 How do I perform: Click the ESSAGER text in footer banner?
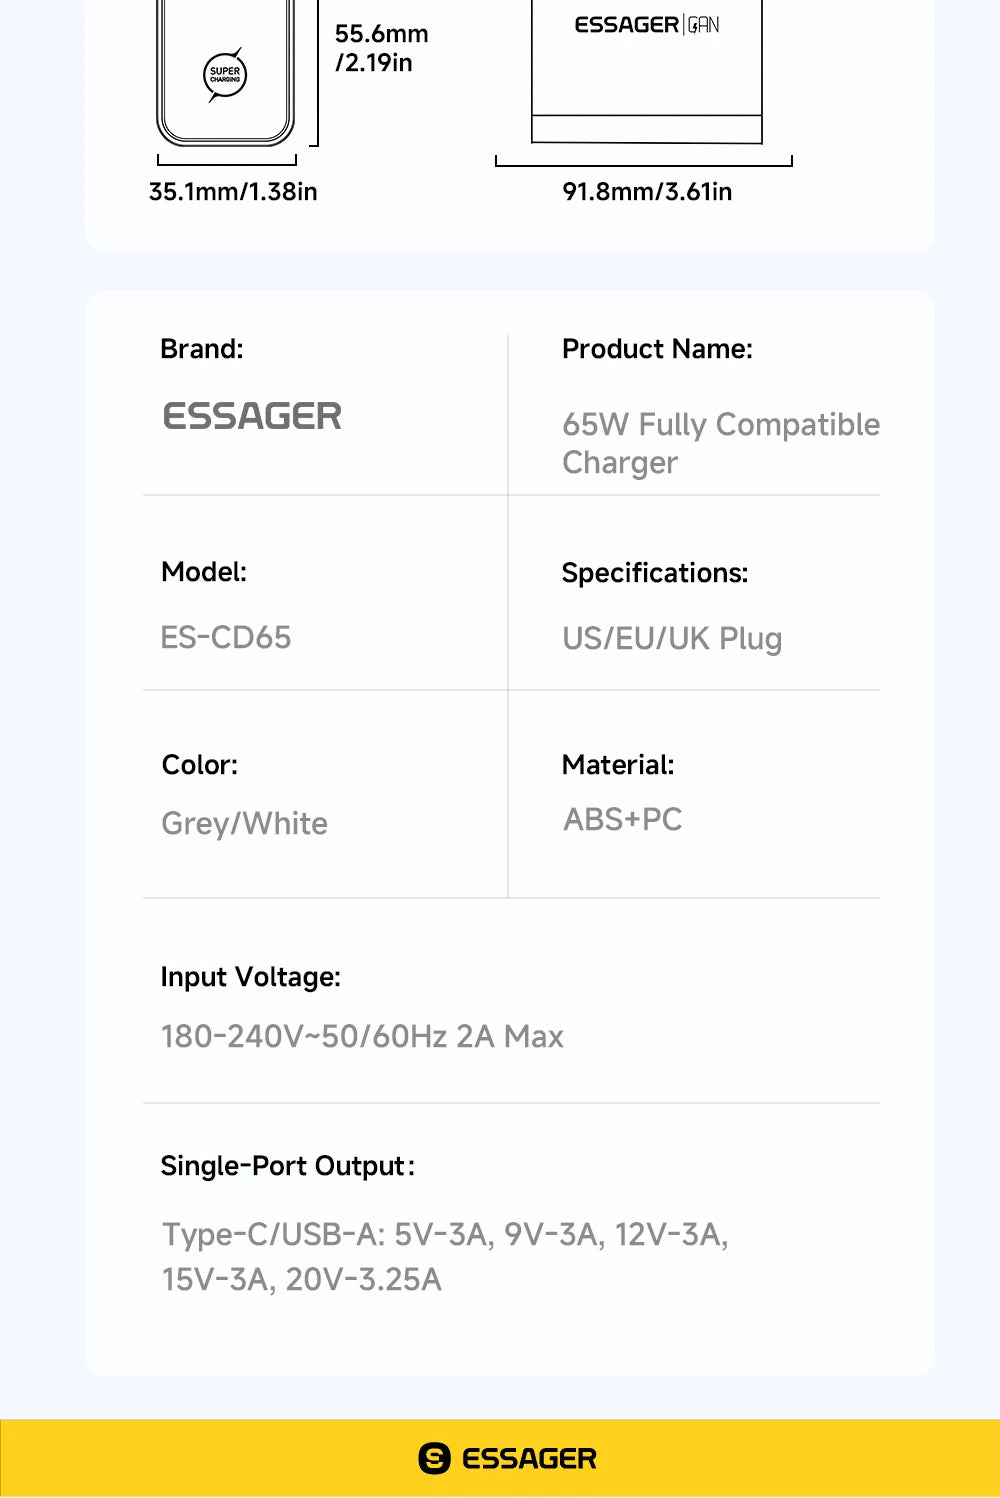[x=529, y=1459]
